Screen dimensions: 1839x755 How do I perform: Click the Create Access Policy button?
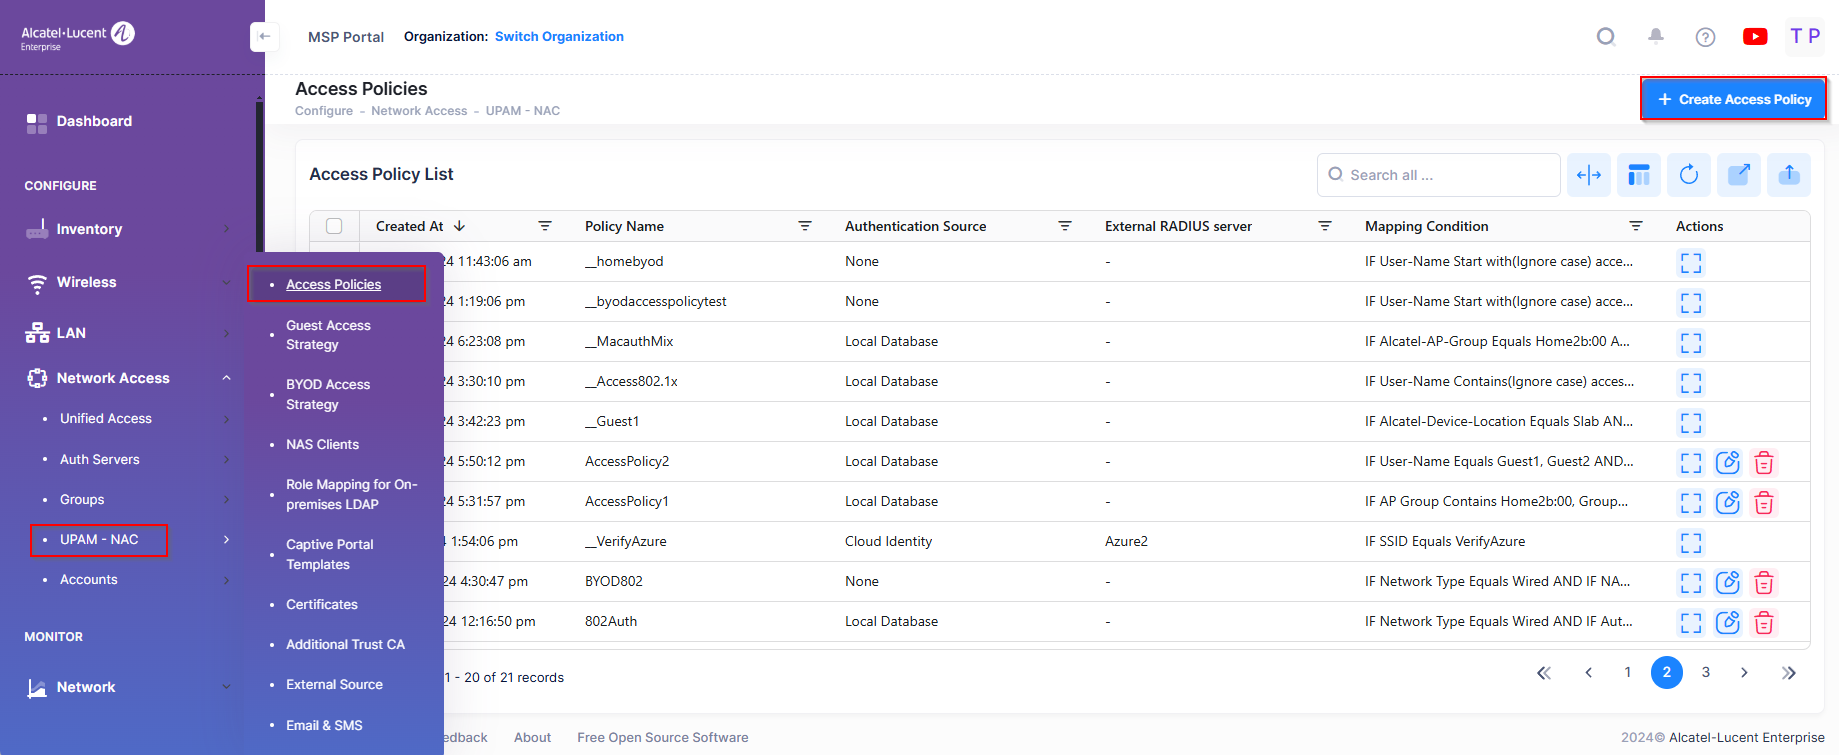point(1733,99)
